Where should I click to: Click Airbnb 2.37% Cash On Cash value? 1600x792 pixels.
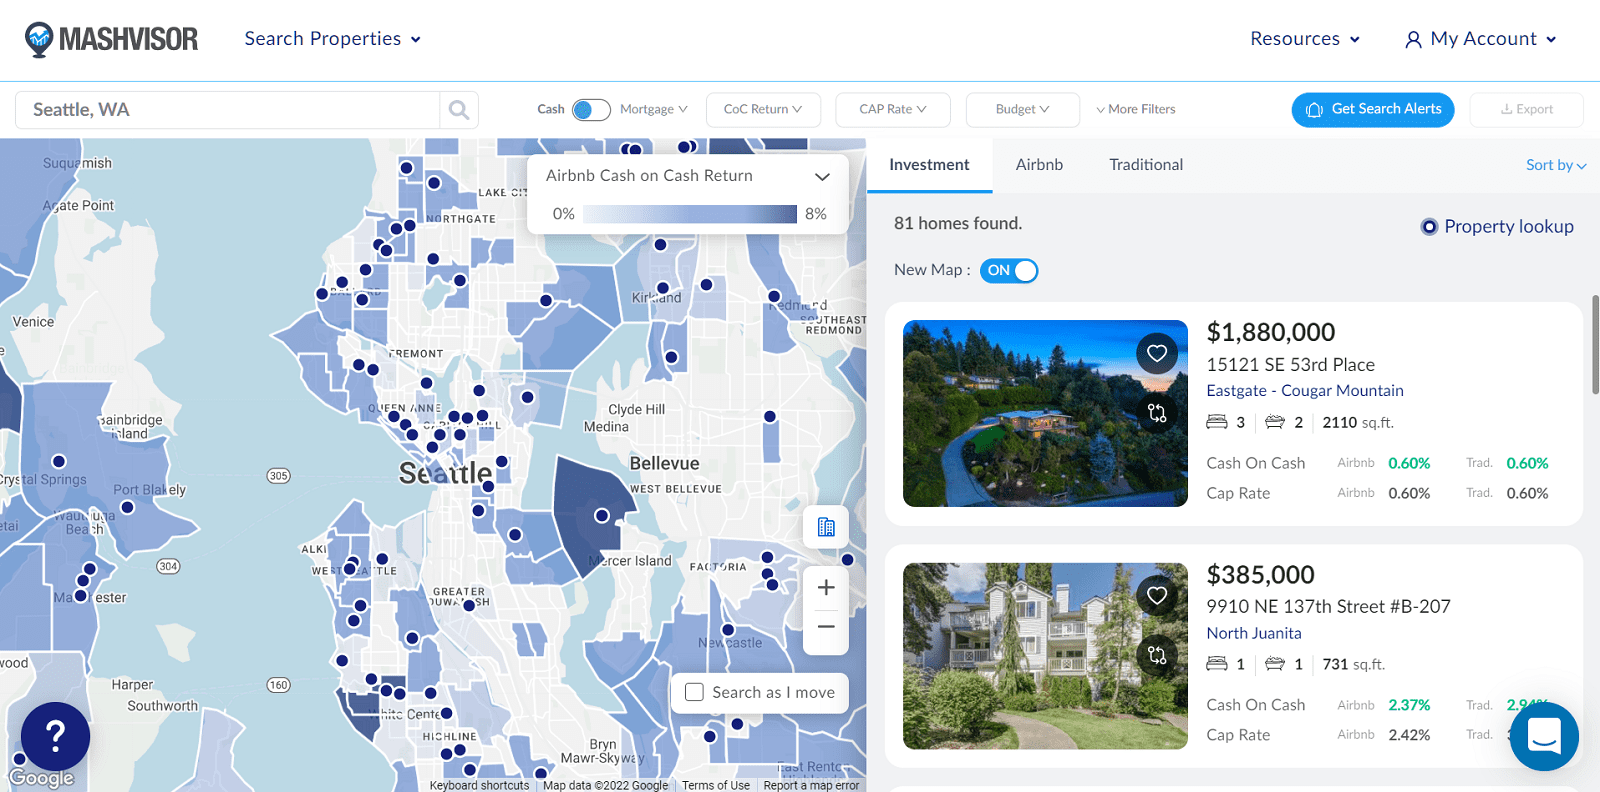point(1409,706)
